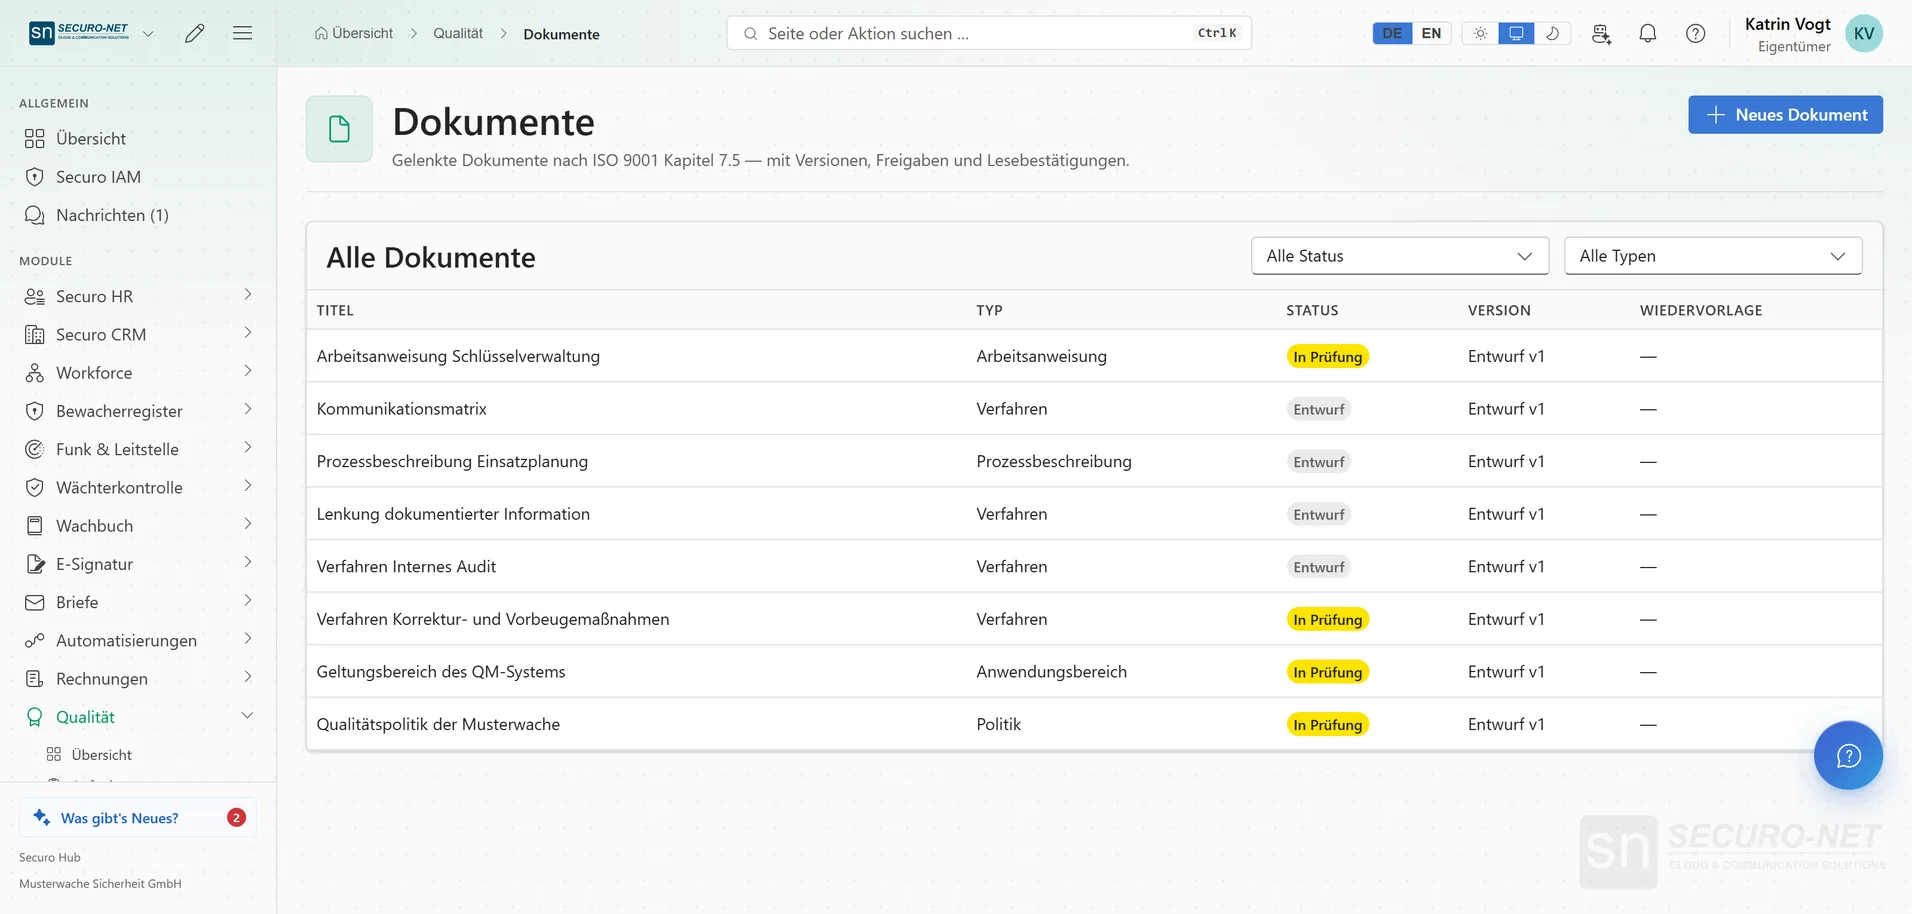The width and height of the screenshot is (1912, 914).
Task: Collapse the Qualität section chevron
Action: coord(247,716)
